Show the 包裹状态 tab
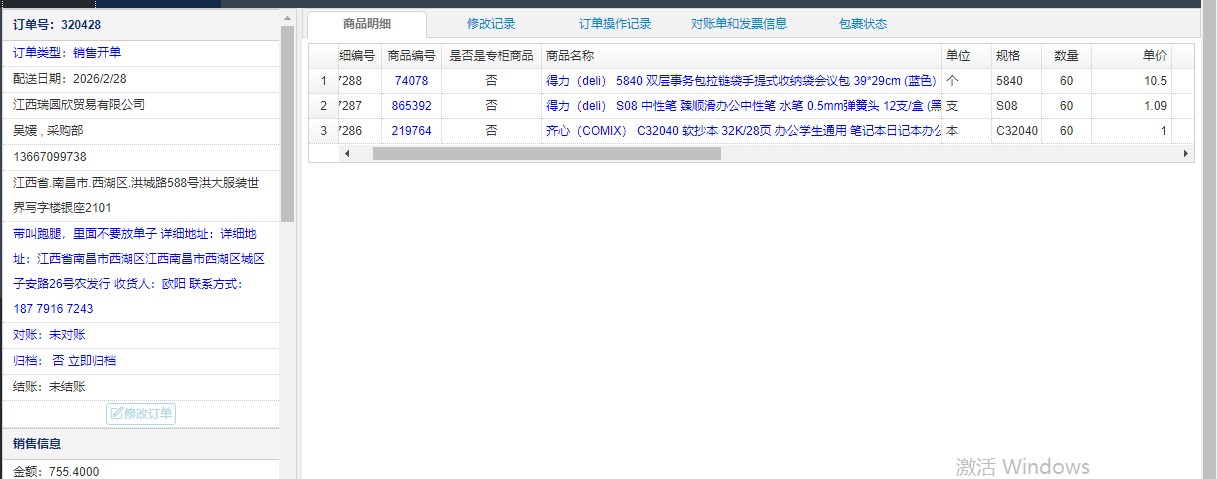 (863, 24)
